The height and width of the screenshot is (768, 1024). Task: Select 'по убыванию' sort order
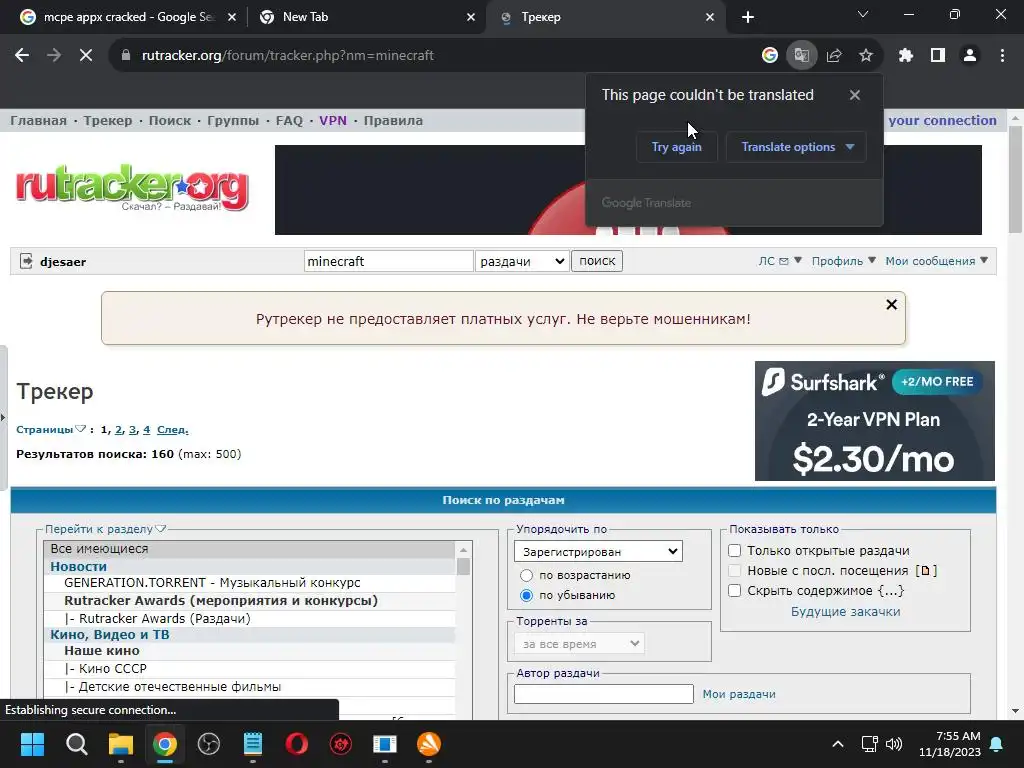pyautogui.click(x=526, y=595)
